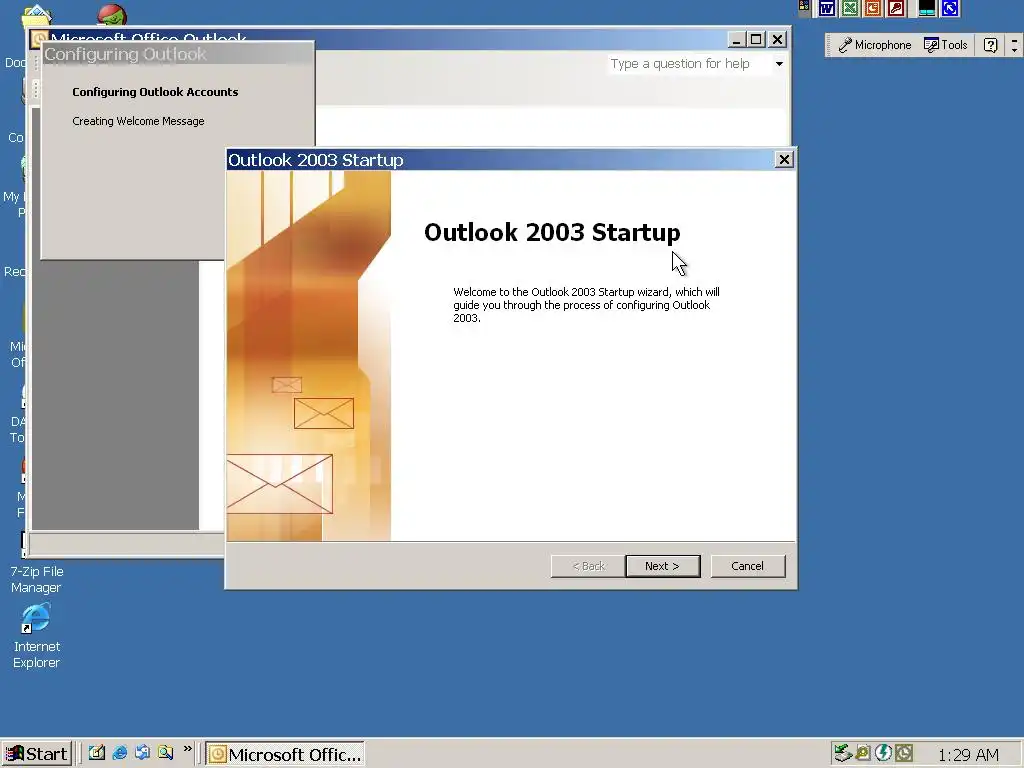Open Excel from the Office shortcut bar
1024x768 pixels.
click(850, 8)
